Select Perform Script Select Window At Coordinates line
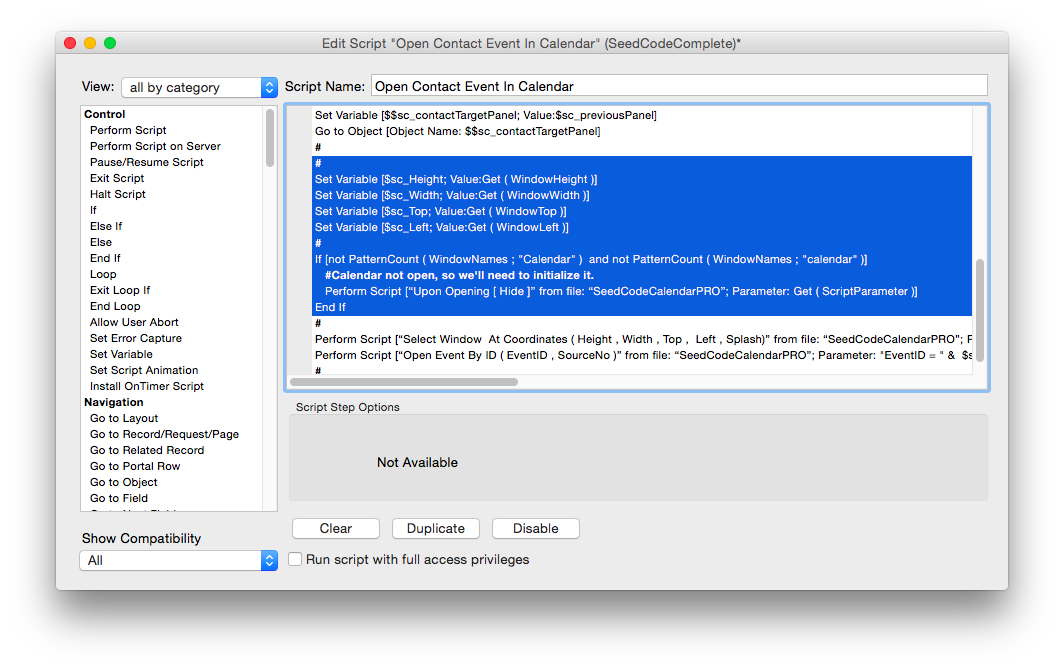 [x=643, y=339]
